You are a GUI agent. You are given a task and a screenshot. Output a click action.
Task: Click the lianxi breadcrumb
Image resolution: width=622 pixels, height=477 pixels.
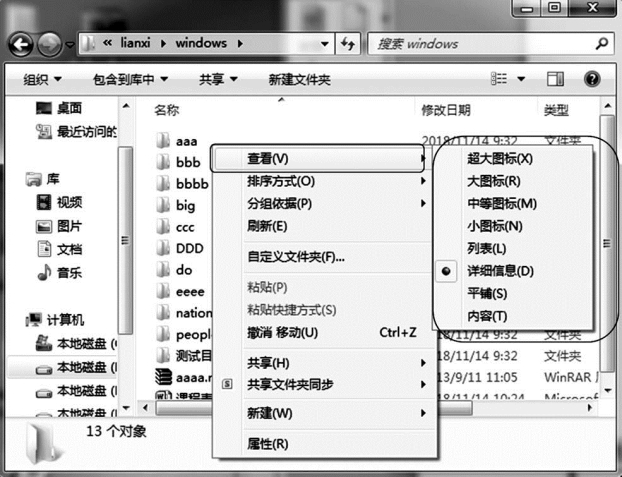[135, 43]
